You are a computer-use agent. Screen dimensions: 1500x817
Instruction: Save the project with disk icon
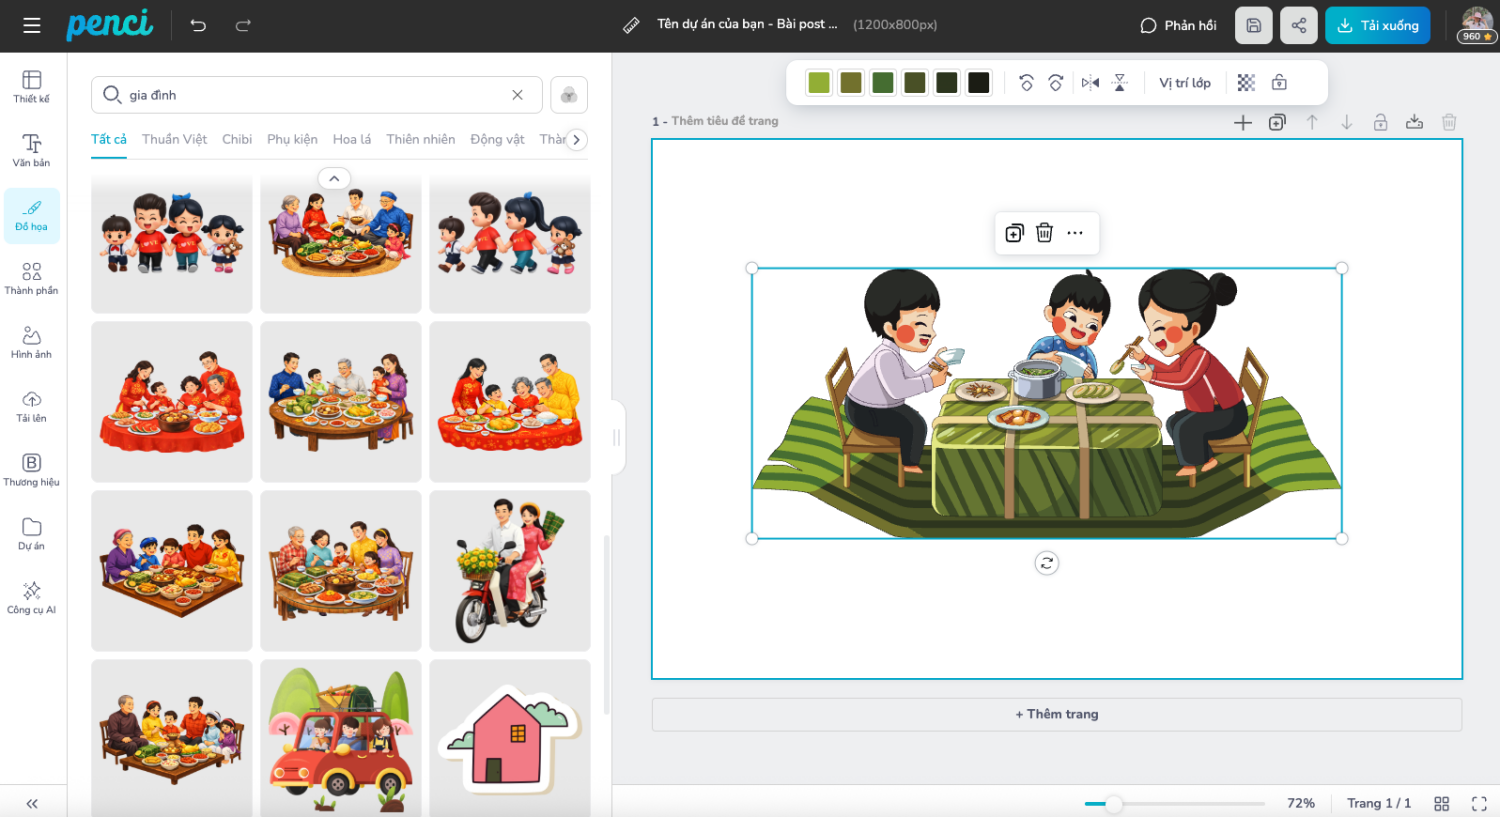pyautogui.click(x=1253, y=25)
